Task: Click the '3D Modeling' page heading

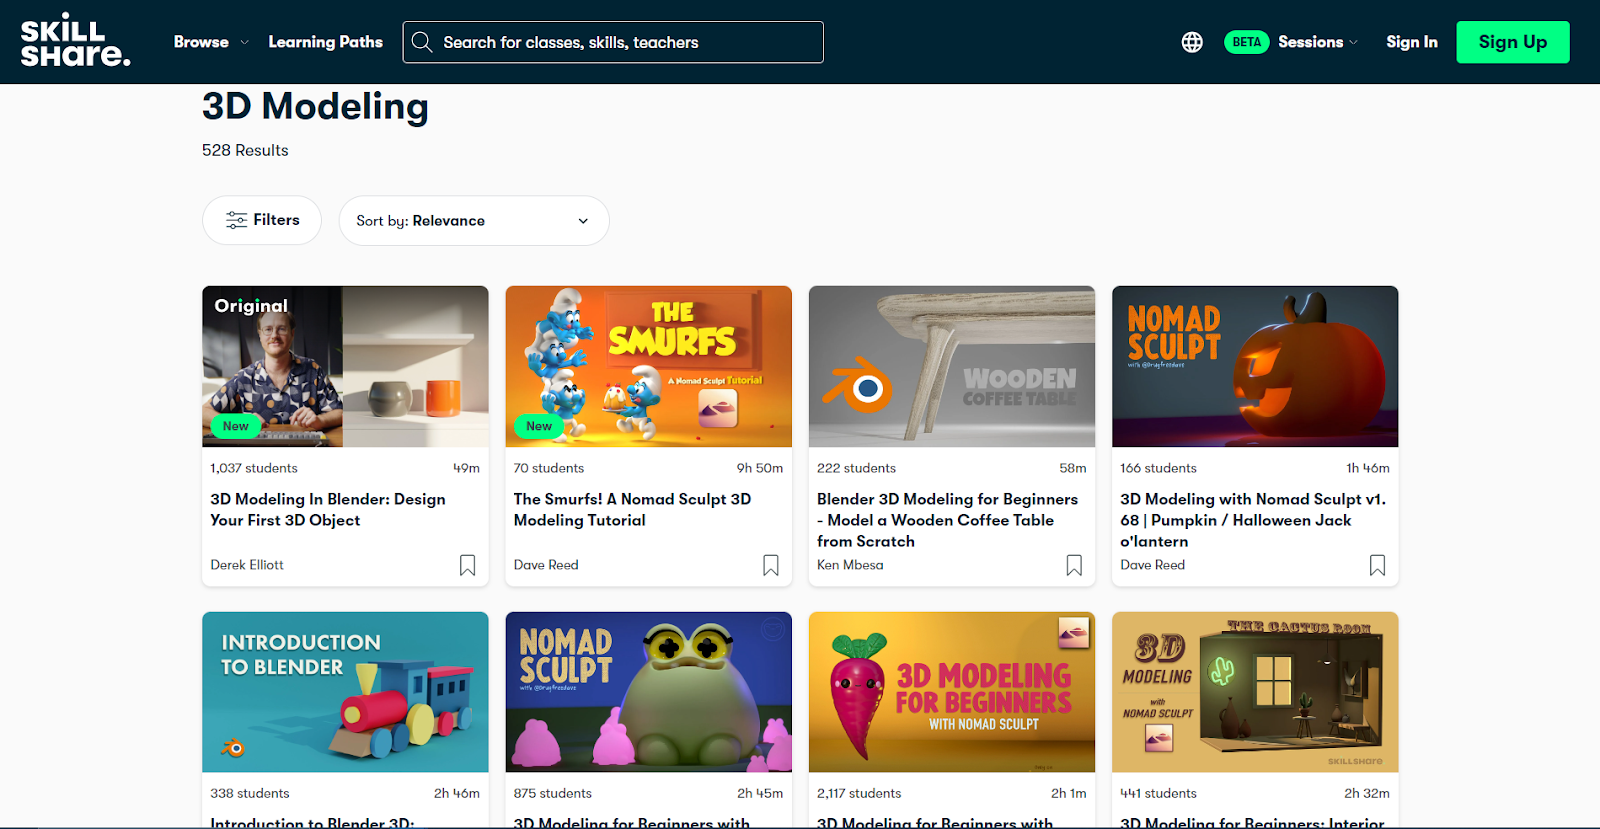Action: (315, 106)
